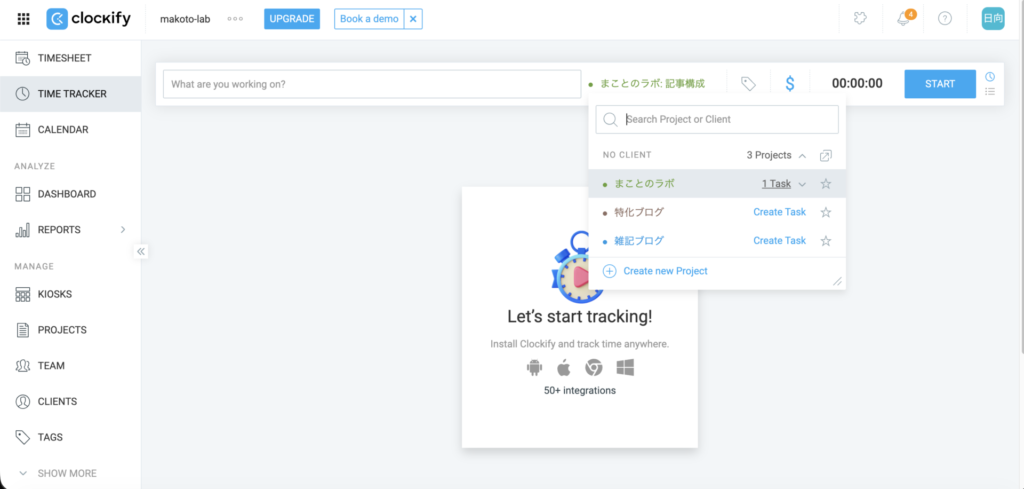Click Create new Project link
This screenshot has width=1024, height=489.
(x=664, y=271)
